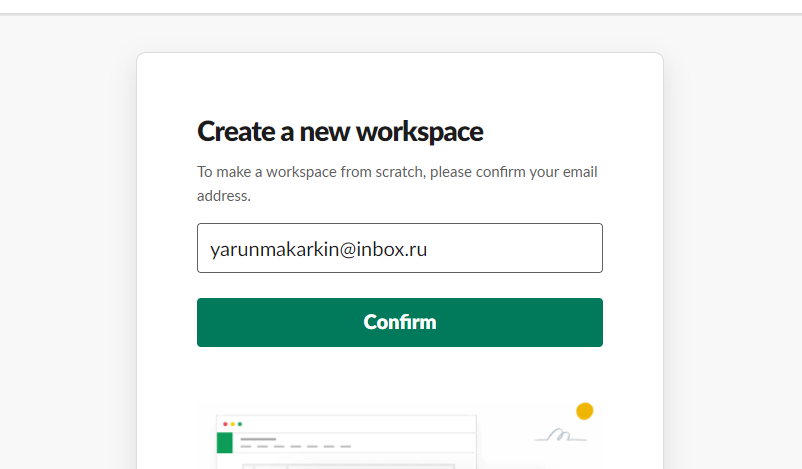
Task: Click the word 'address.' under the heading
Action: coord(224,196)
